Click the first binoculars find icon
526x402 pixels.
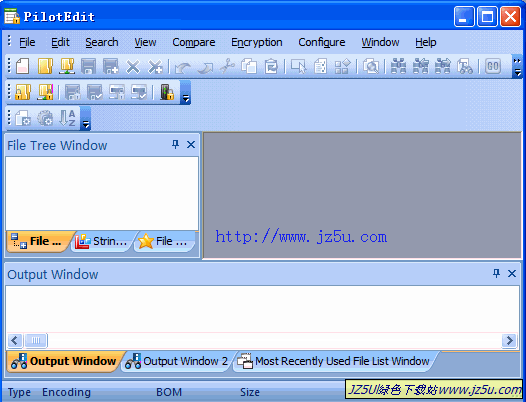pos(399,66)
